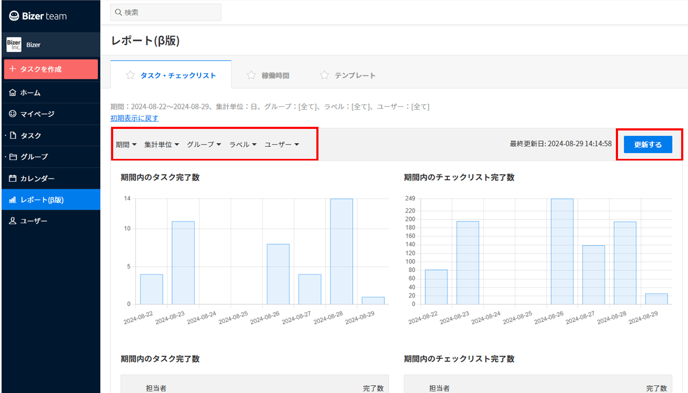The height and width of the screenshot is (393, 688).
Task: Click the 初期表示に戻す link
Action: click(x=134, y=118)
